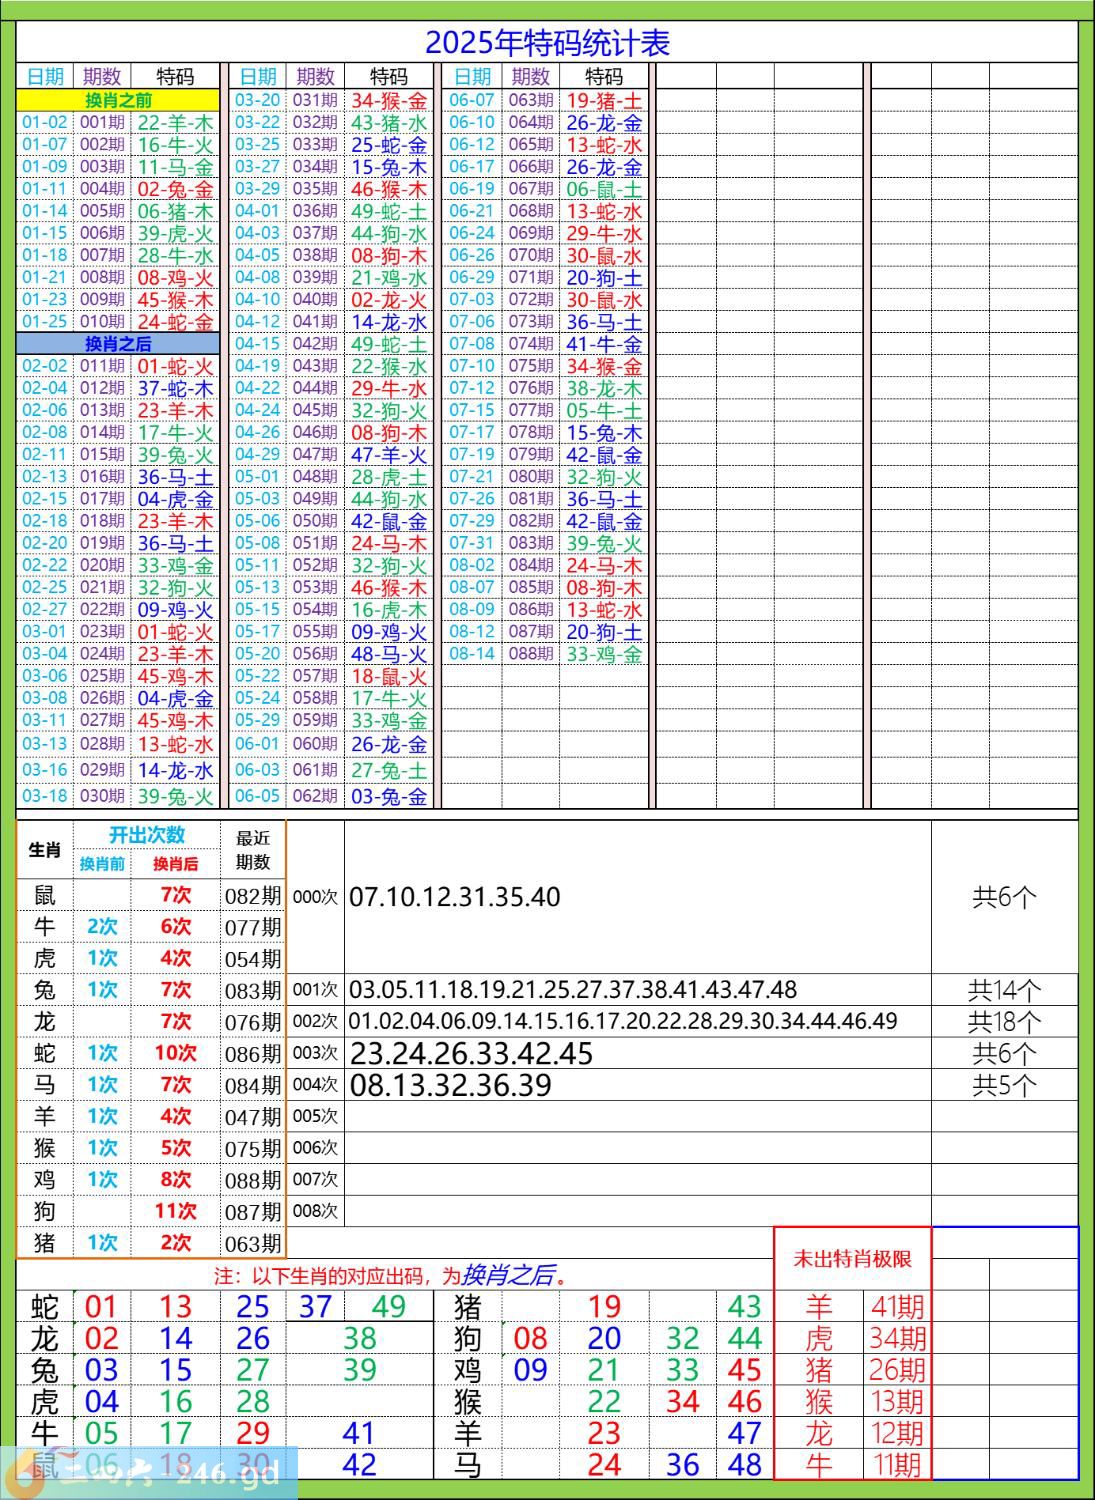Select the 特码 cell 47-羊-火

[389, 455]
